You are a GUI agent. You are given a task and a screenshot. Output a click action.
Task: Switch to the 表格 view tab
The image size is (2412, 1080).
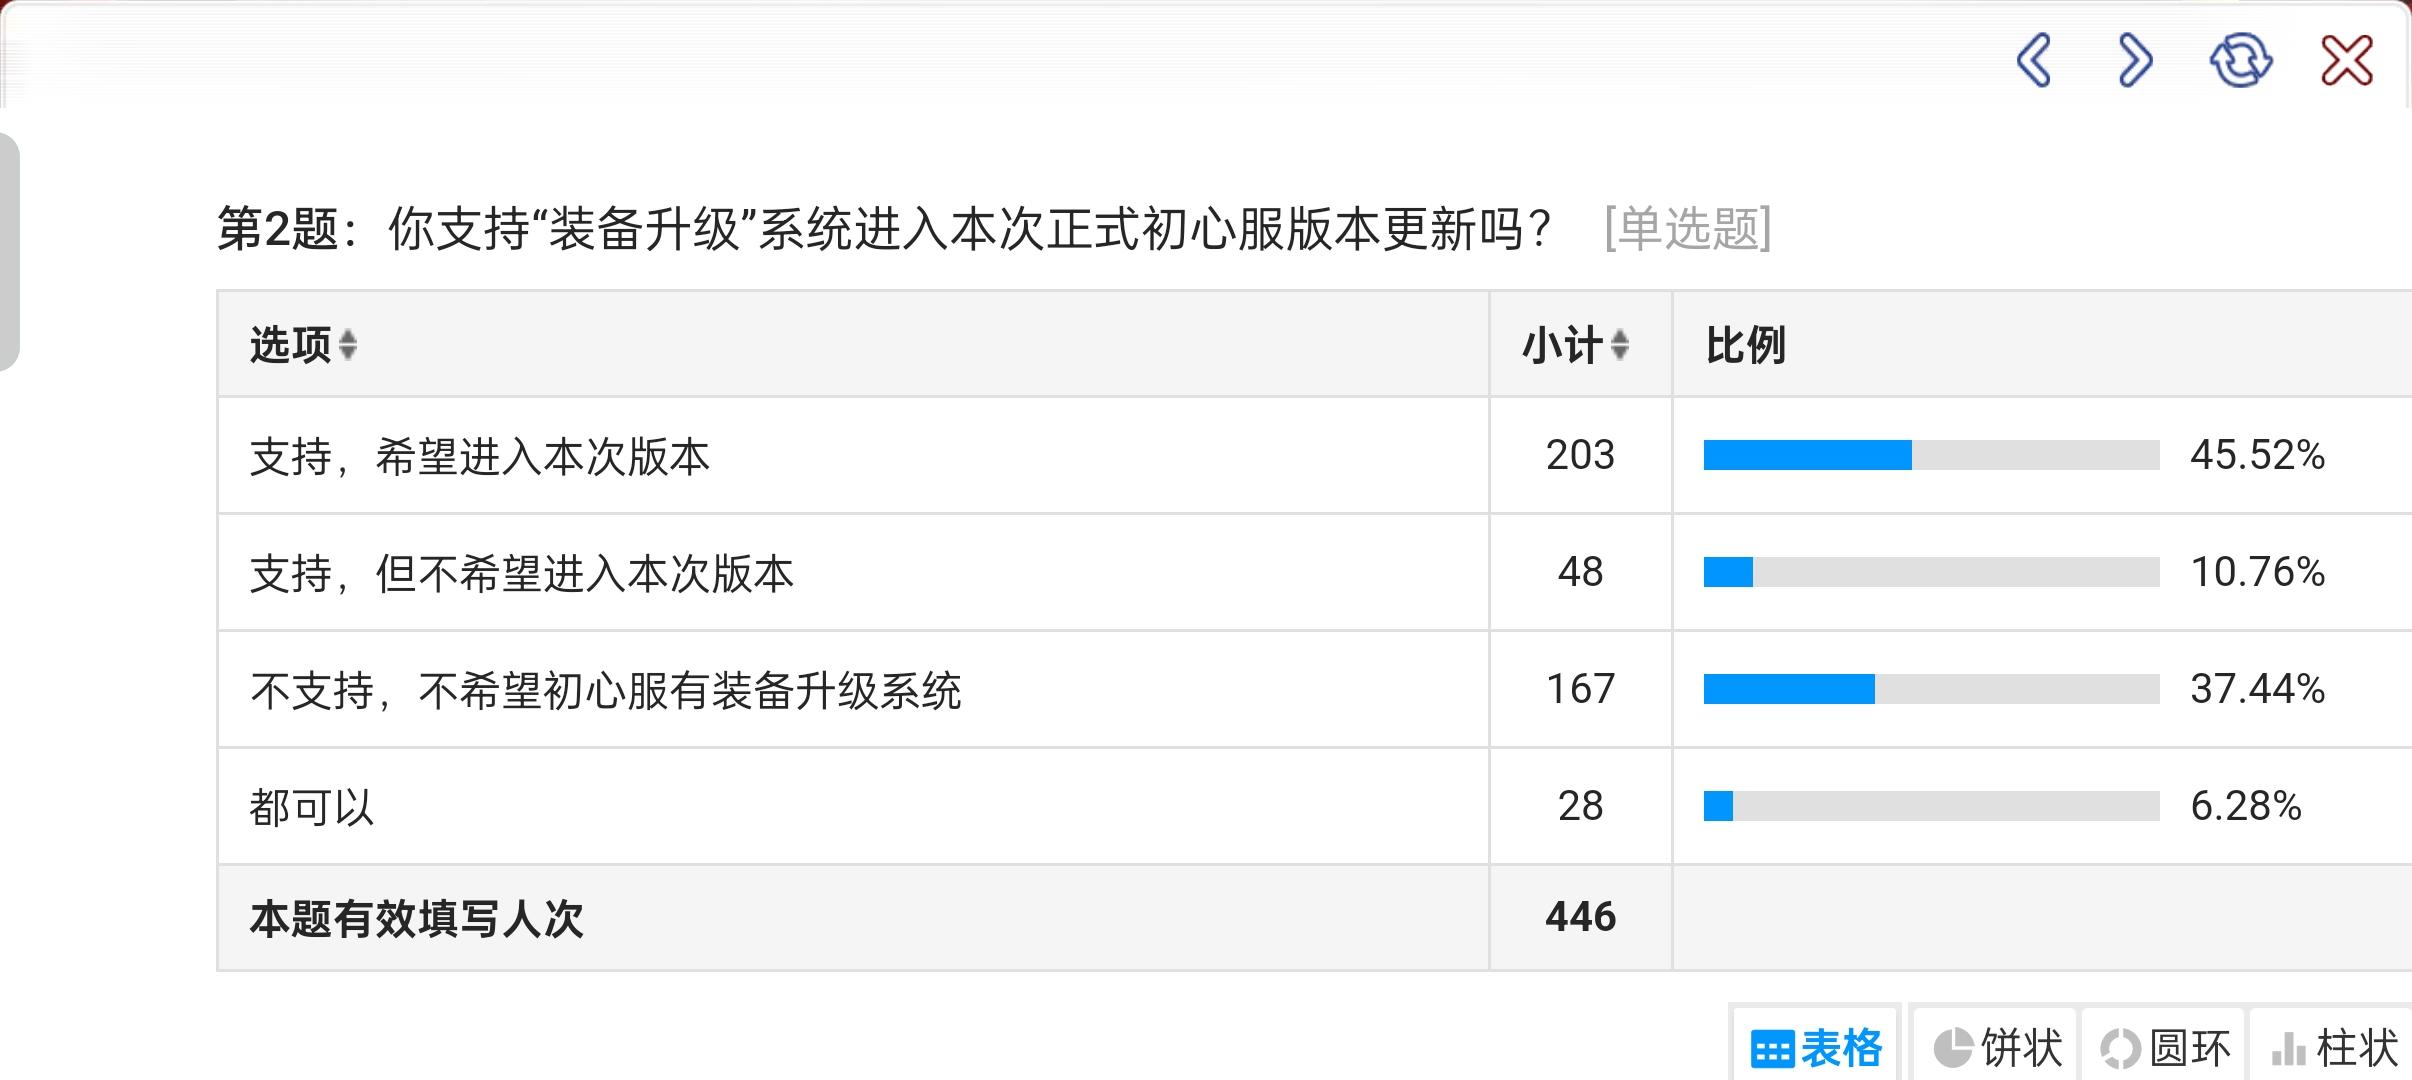pos(1816,1048)
